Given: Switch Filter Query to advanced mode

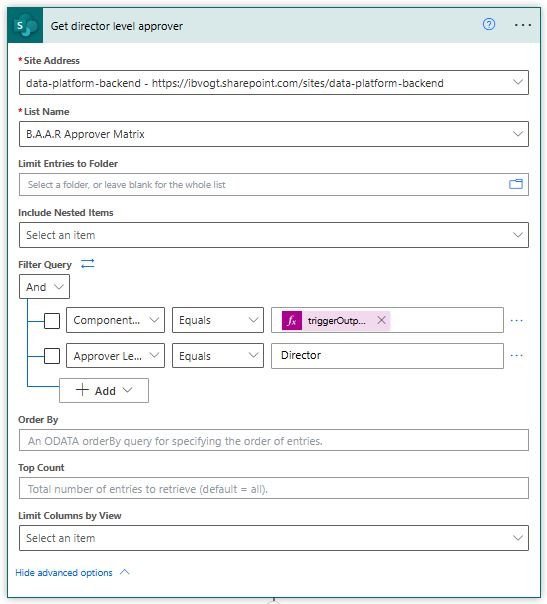Looking at the screenshot, I should coord(88,264).
